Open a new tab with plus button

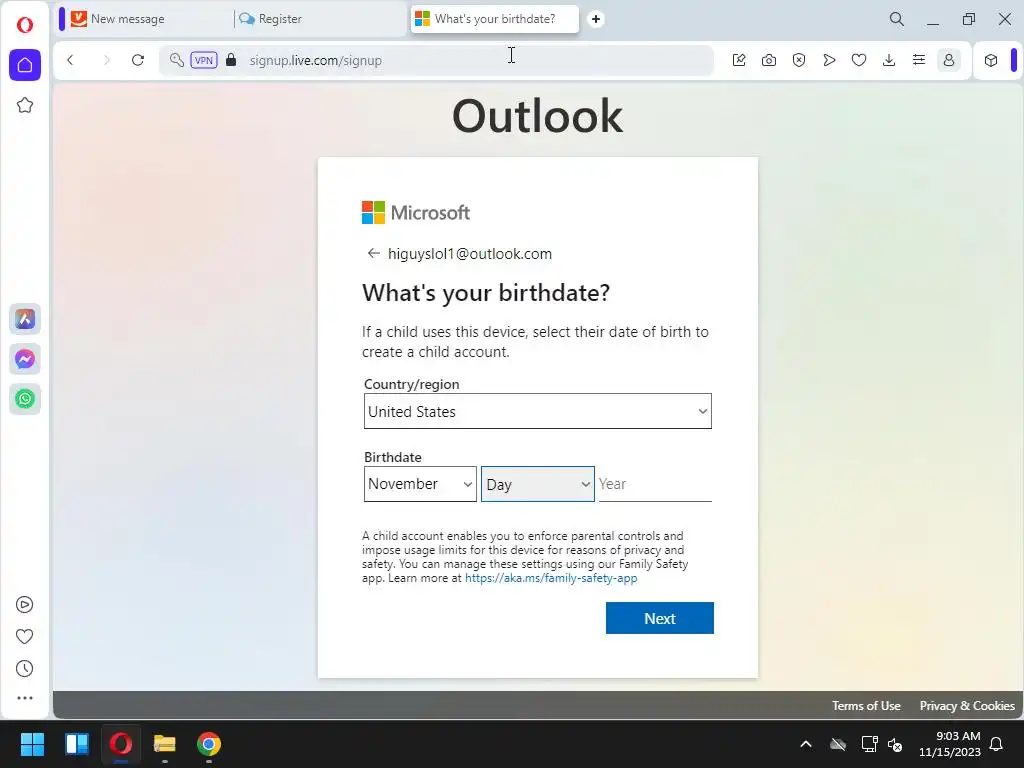(596, 19)
